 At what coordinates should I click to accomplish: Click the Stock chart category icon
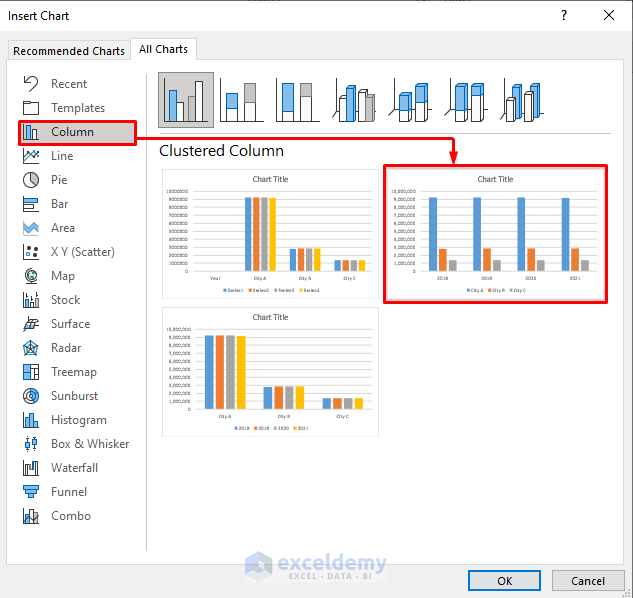click(x=31, y=300)
